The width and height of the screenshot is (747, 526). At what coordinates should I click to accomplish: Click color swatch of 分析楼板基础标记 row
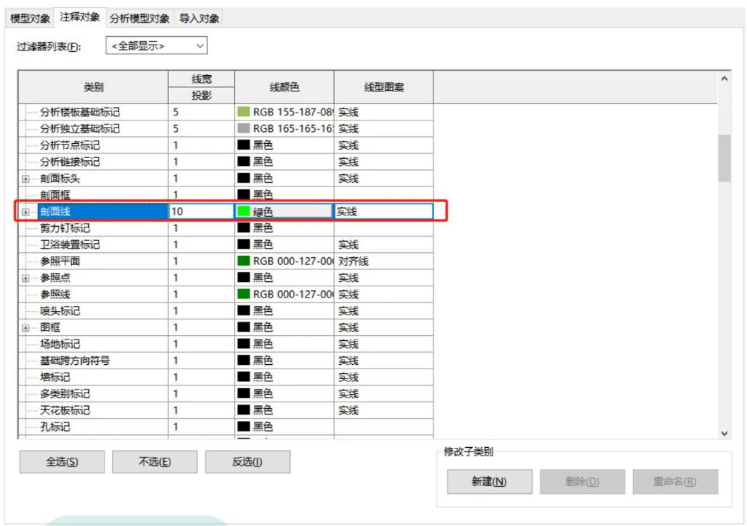(243, 112)
